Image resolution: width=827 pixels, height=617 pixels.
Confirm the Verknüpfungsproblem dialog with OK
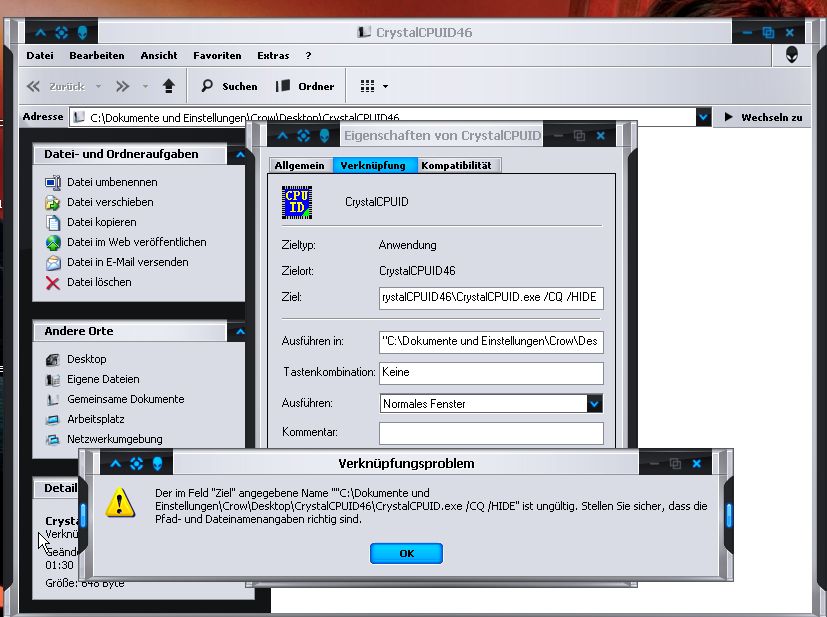pyautogui.click(x=406, y=553)
